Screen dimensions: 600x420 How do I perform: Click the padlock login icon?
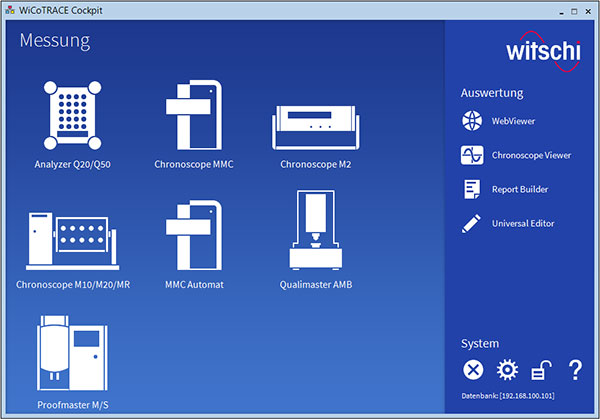(541, 370)
